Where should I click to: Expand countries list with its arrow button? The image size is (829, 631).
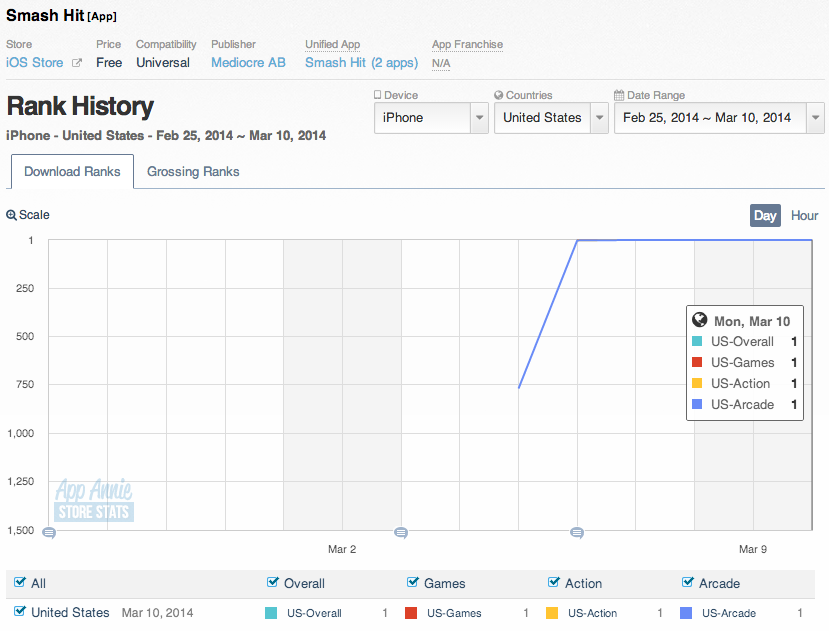point(599,117)
